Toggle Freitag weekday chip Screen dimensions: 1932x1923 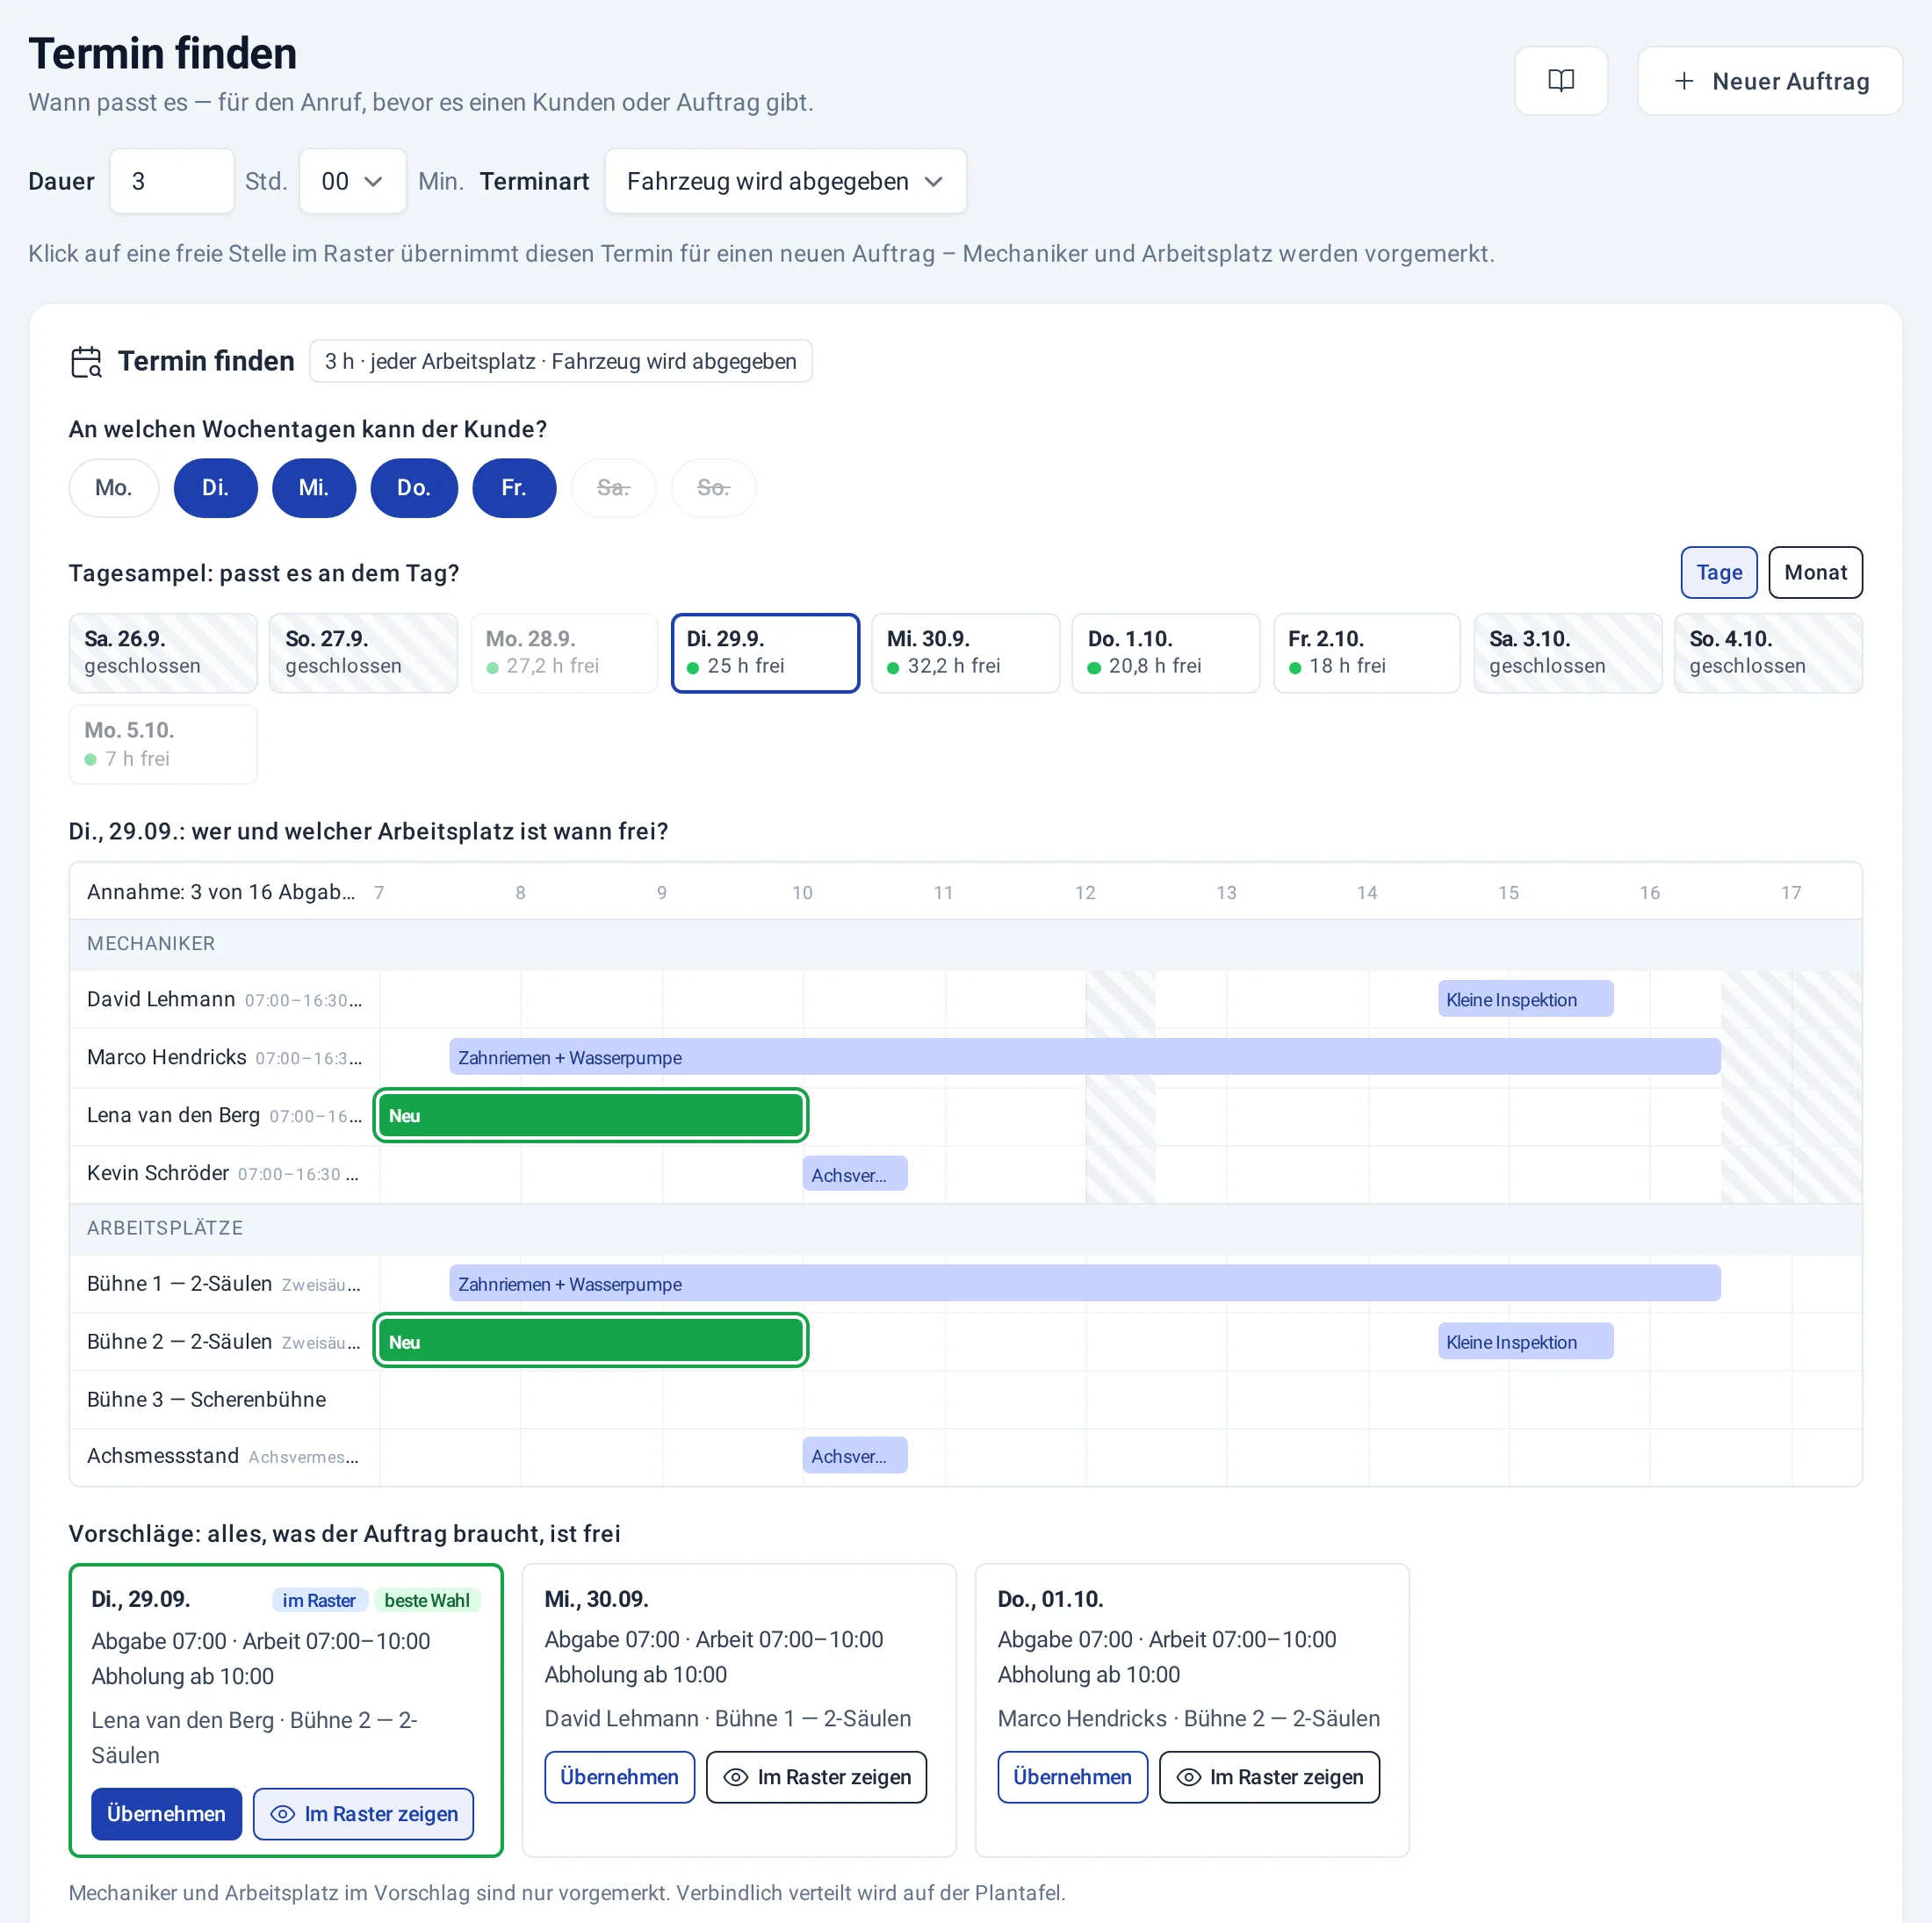click(x=514, y=488)
